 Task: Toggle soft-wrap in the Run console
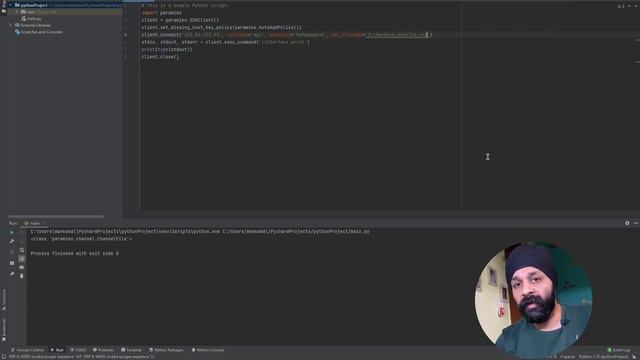(x=22, y=250)
